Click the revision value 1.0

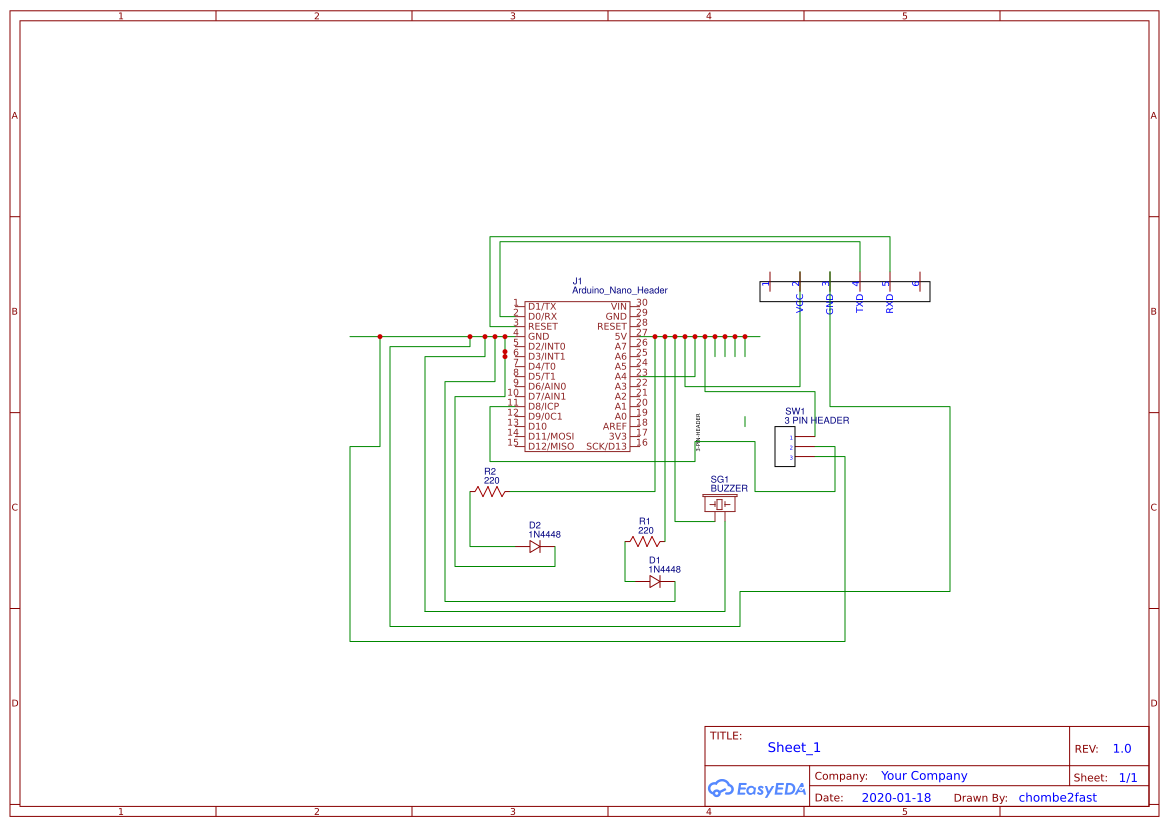(1120, 747)
